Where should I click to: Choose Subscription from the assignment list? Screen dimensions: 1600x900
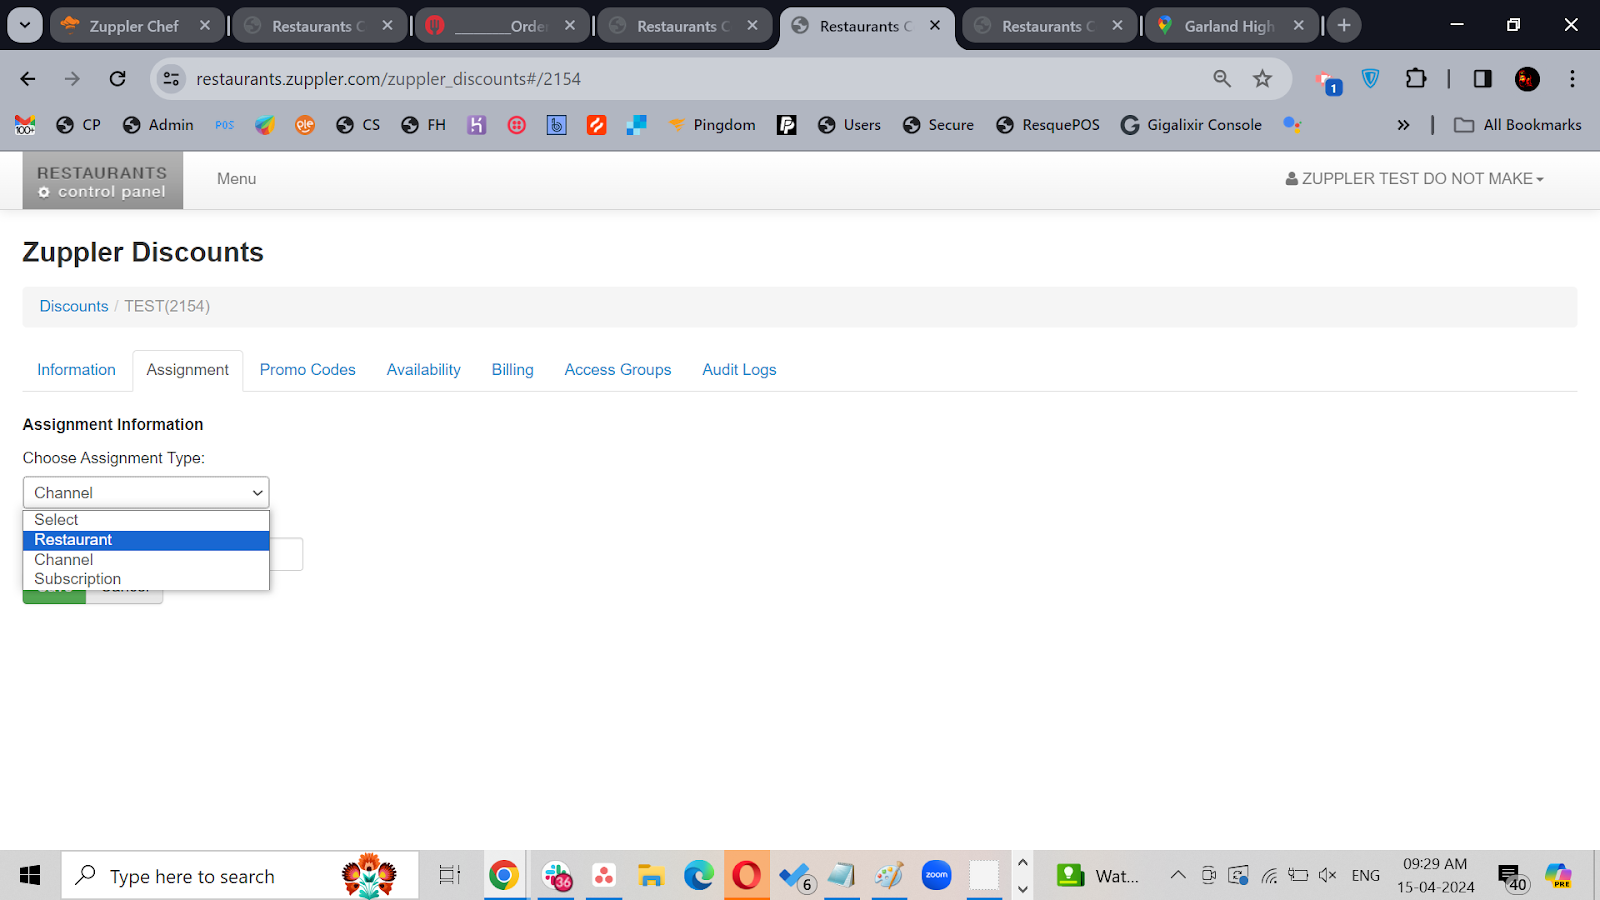coord(146,579)
